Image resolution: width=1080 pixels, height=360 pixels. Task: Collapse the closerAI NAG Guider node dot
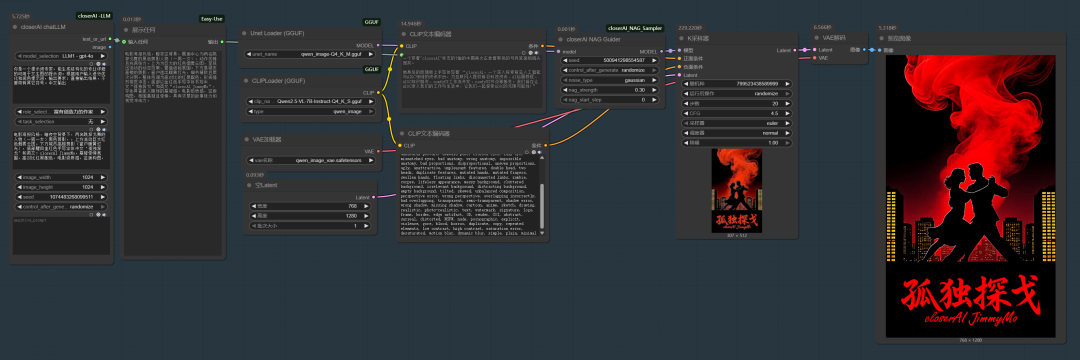[561, 39]
